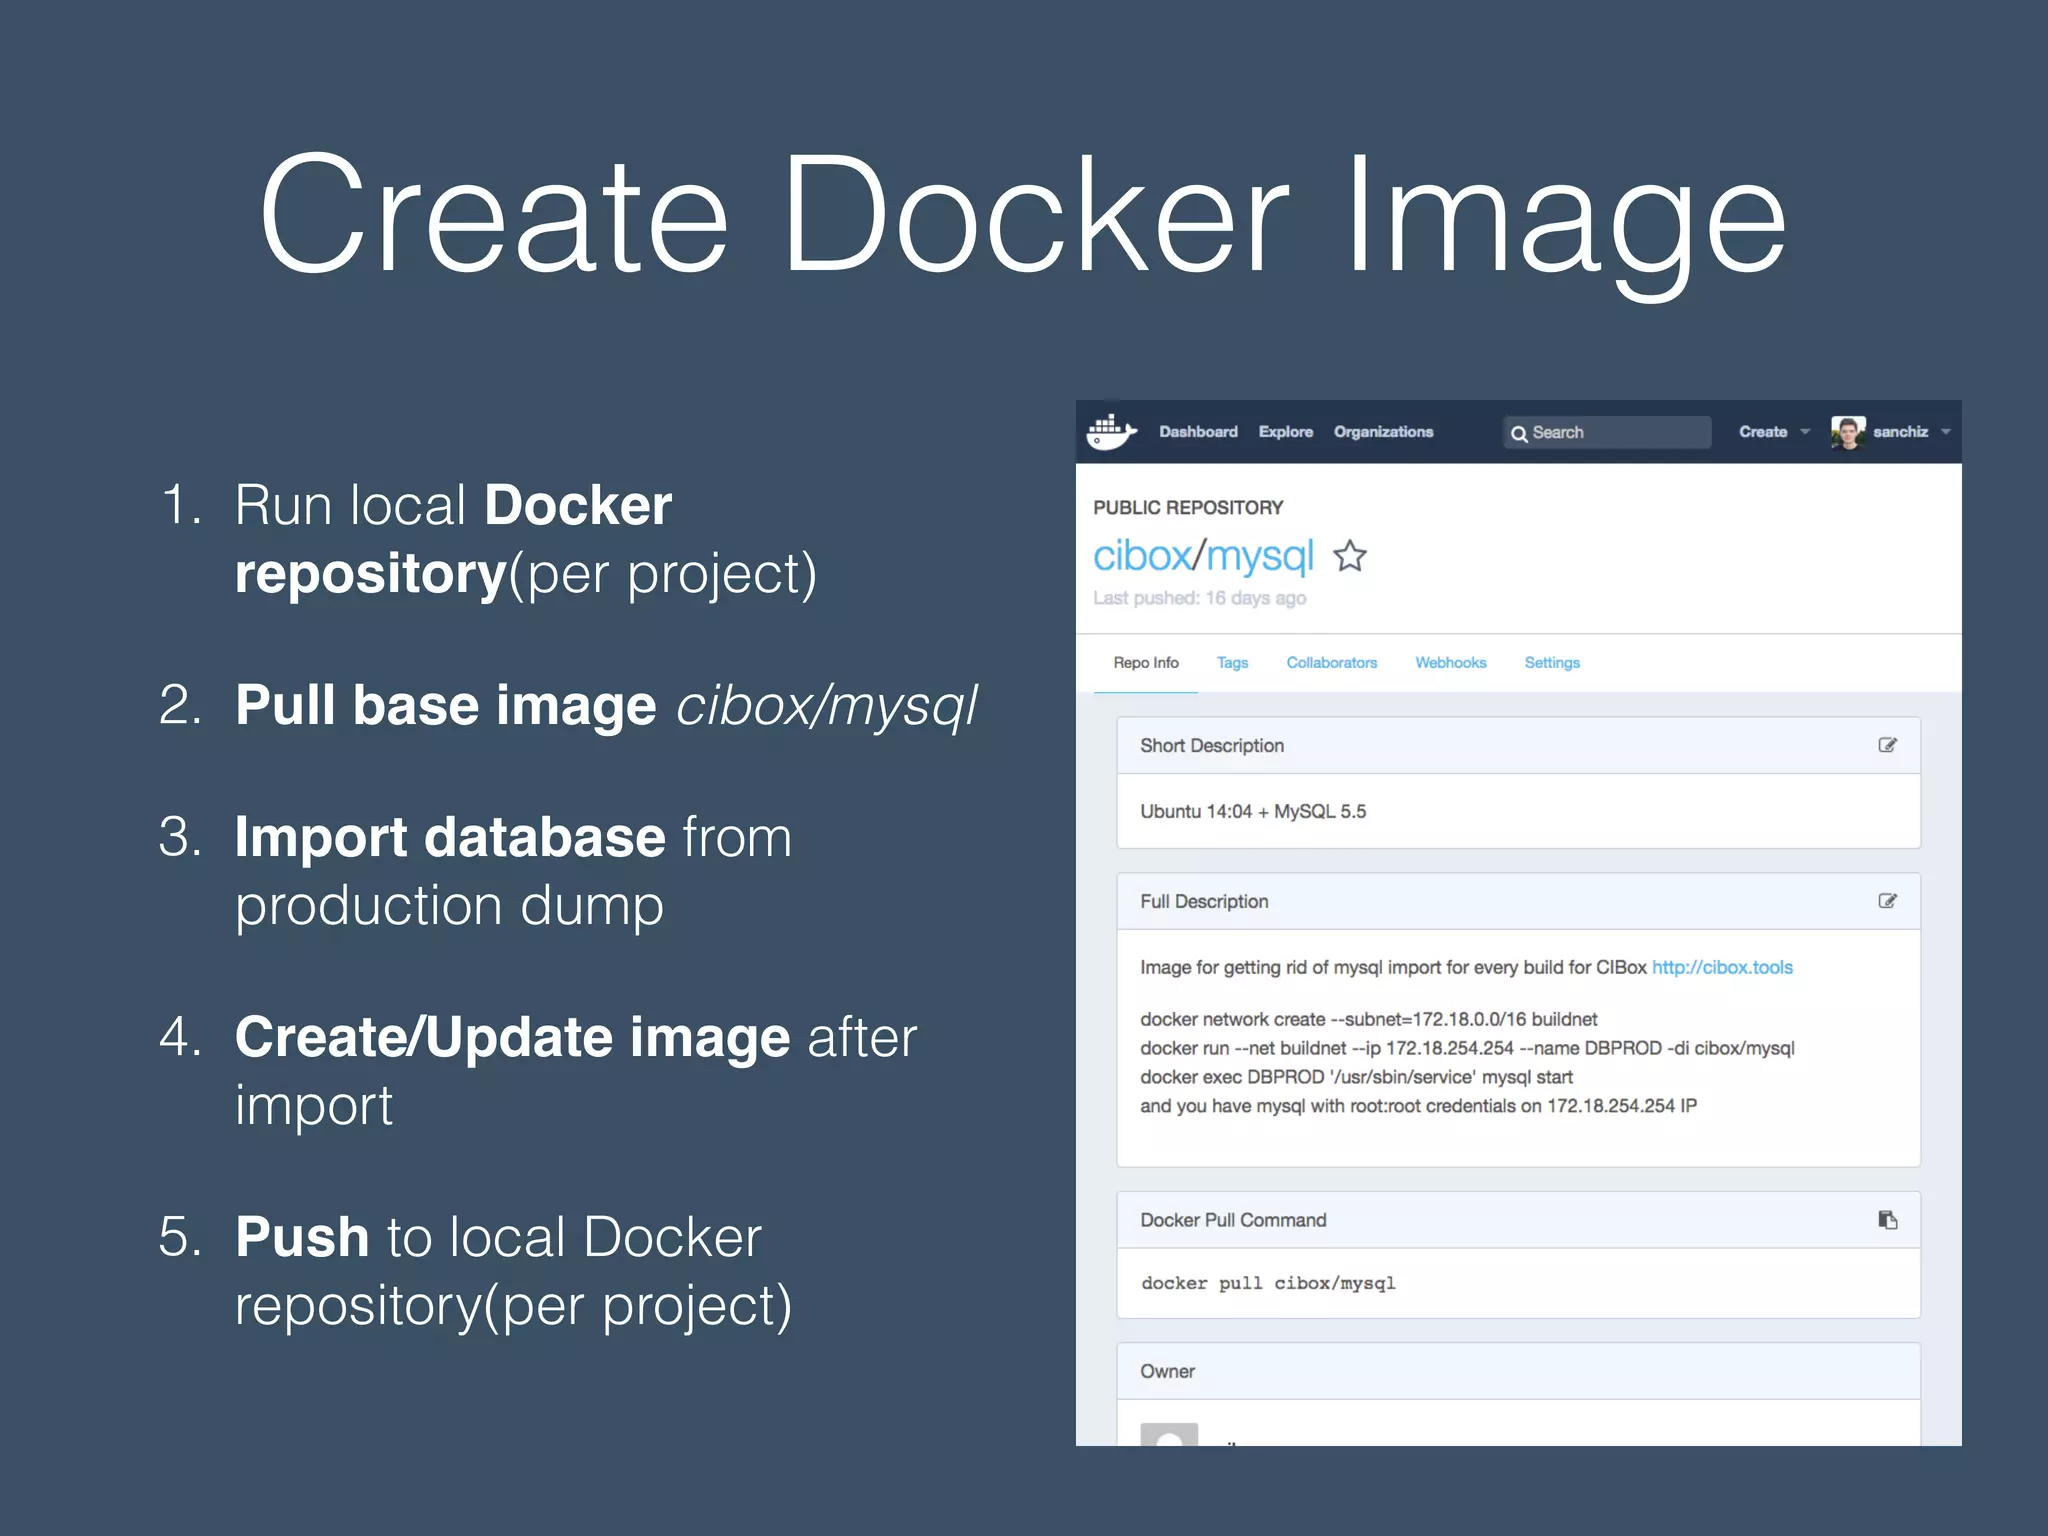The height and width of the screenshot is (1536, 2048).
Task: Click the Search input field
Action: [1607, 433]
